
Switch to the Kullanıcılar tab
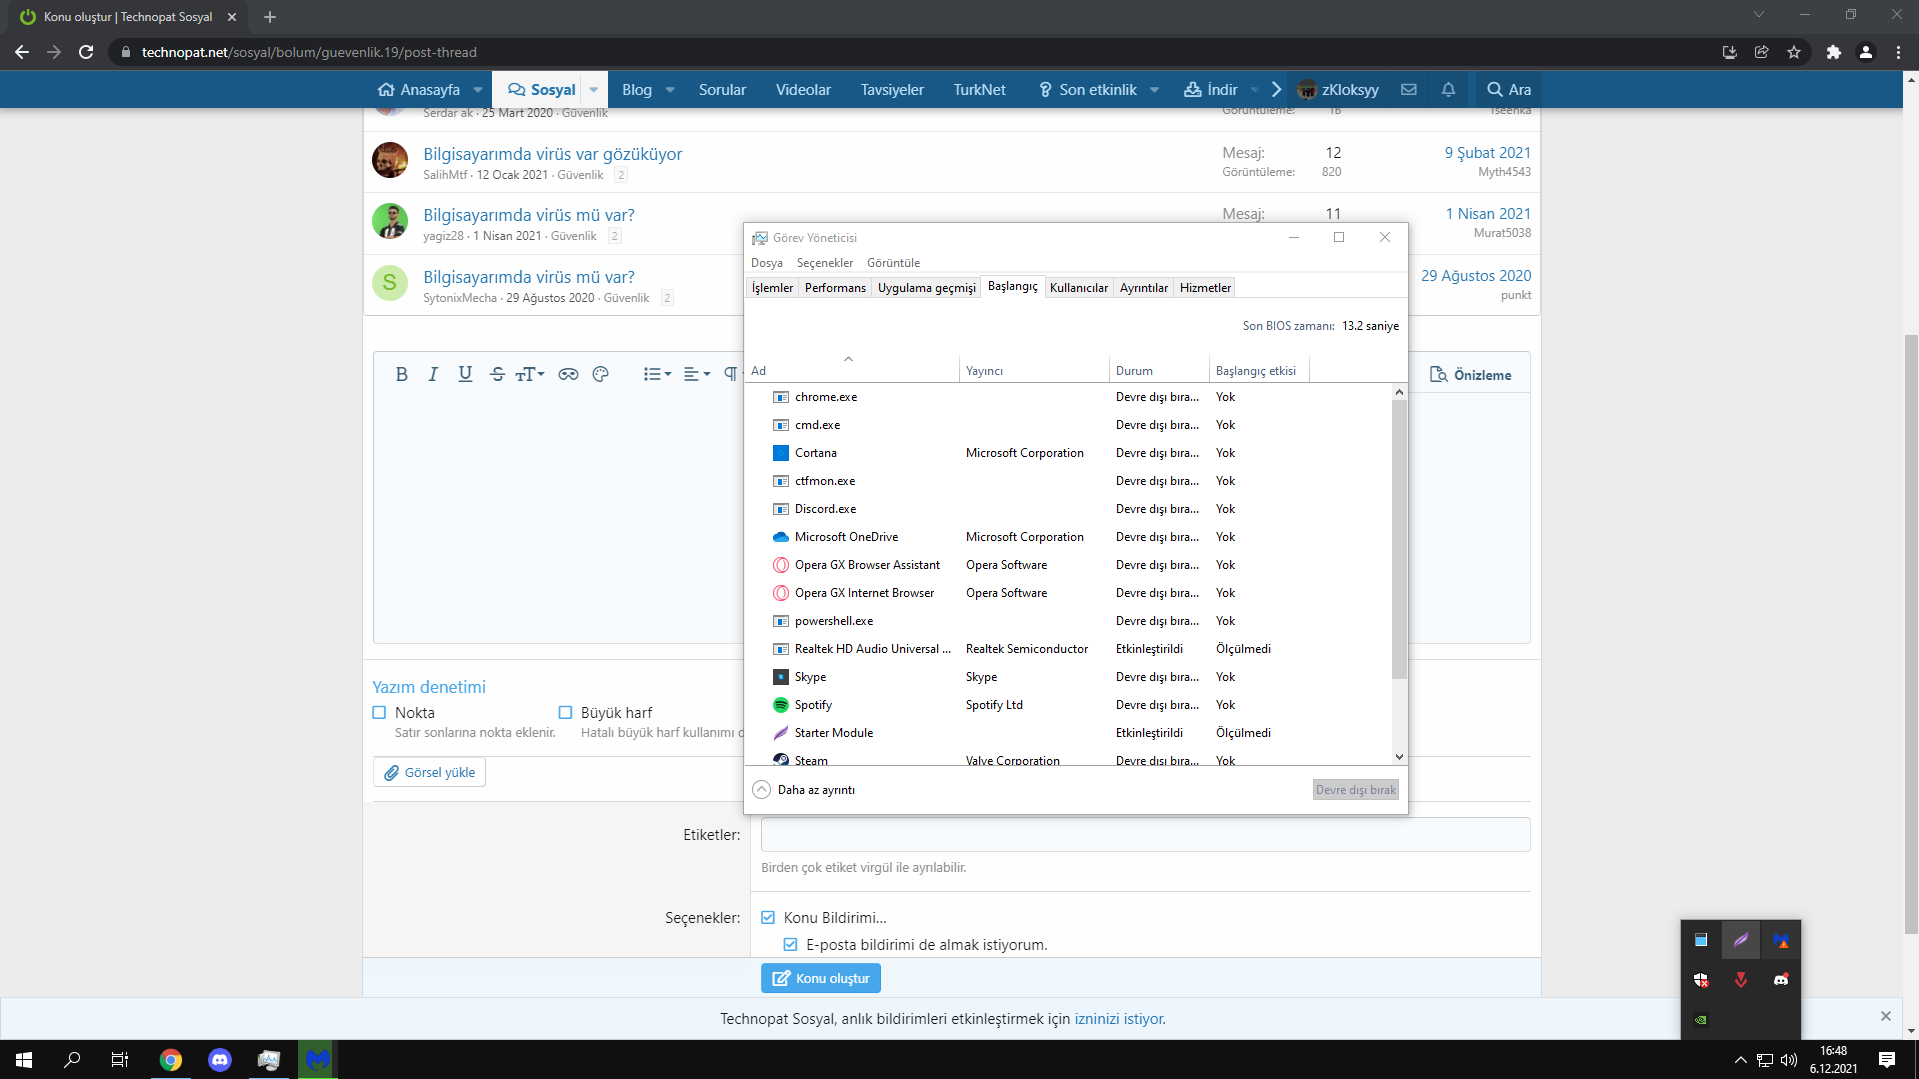coord(1079,288)
